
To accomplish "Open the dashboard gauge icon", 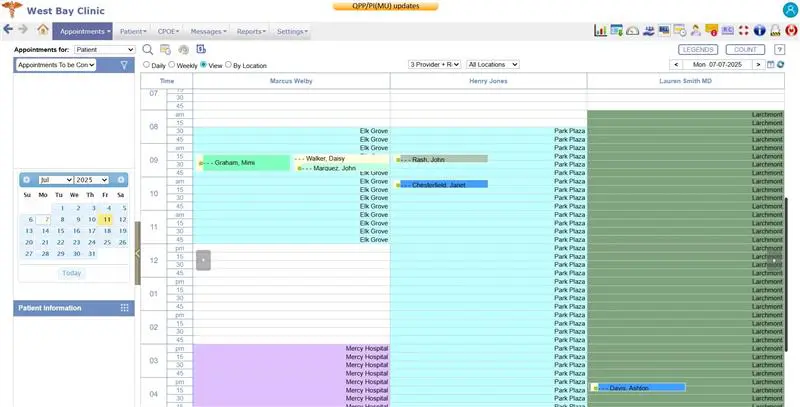I will point(633,31).
